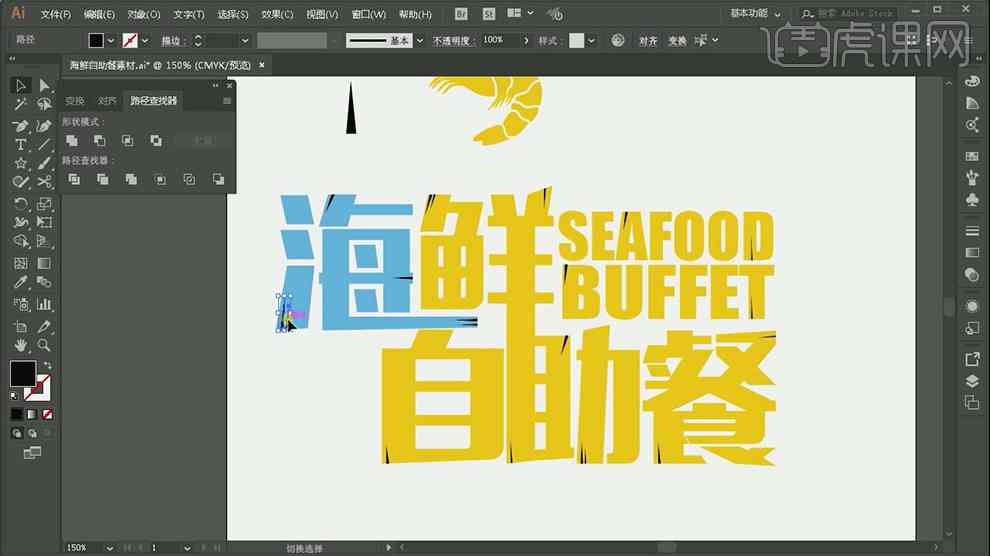Viewport: 990px width, 556px height.
Task: Click the Pathfinder Minus Back icon
Action: pos(218,180)
